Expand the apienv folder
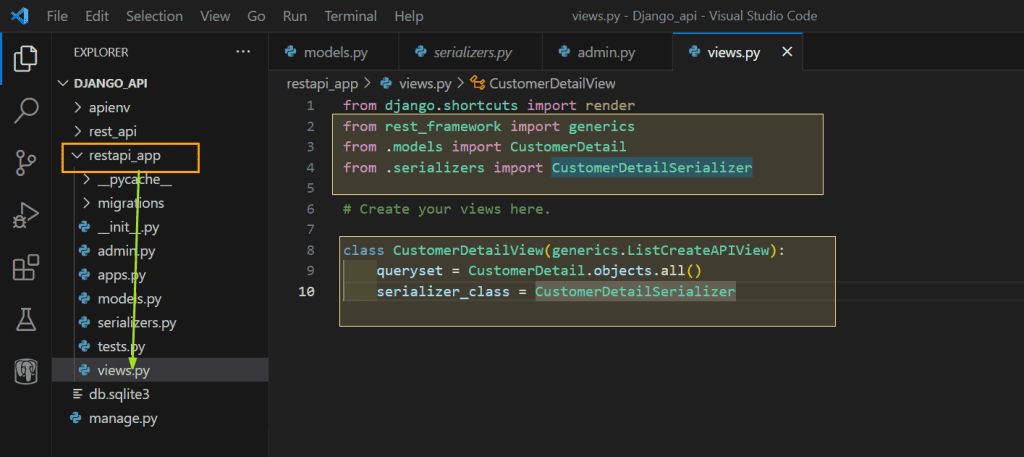The width and height of the screenshot is (1024, 457). (77, 107)
